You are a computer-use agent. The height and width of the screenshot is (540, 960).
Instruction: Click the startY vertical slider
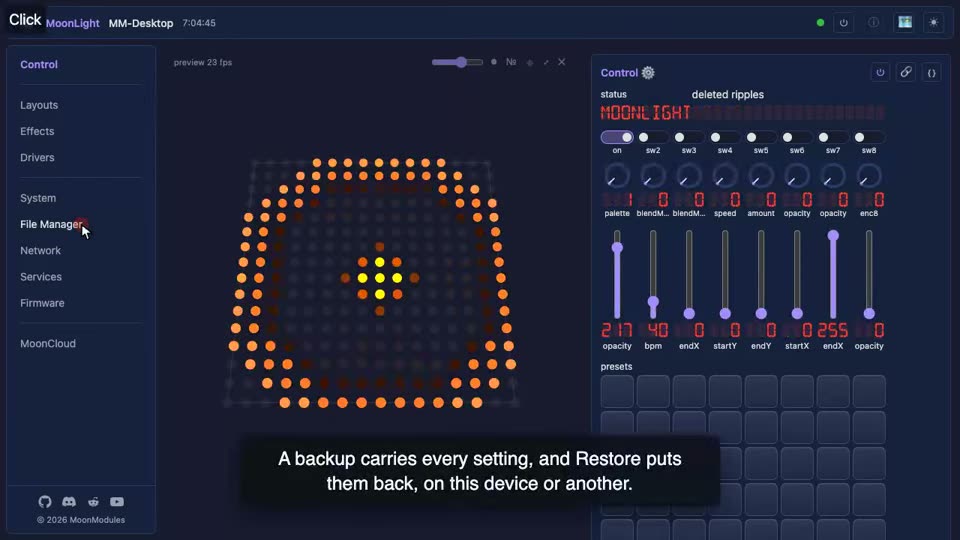[725, 274]
